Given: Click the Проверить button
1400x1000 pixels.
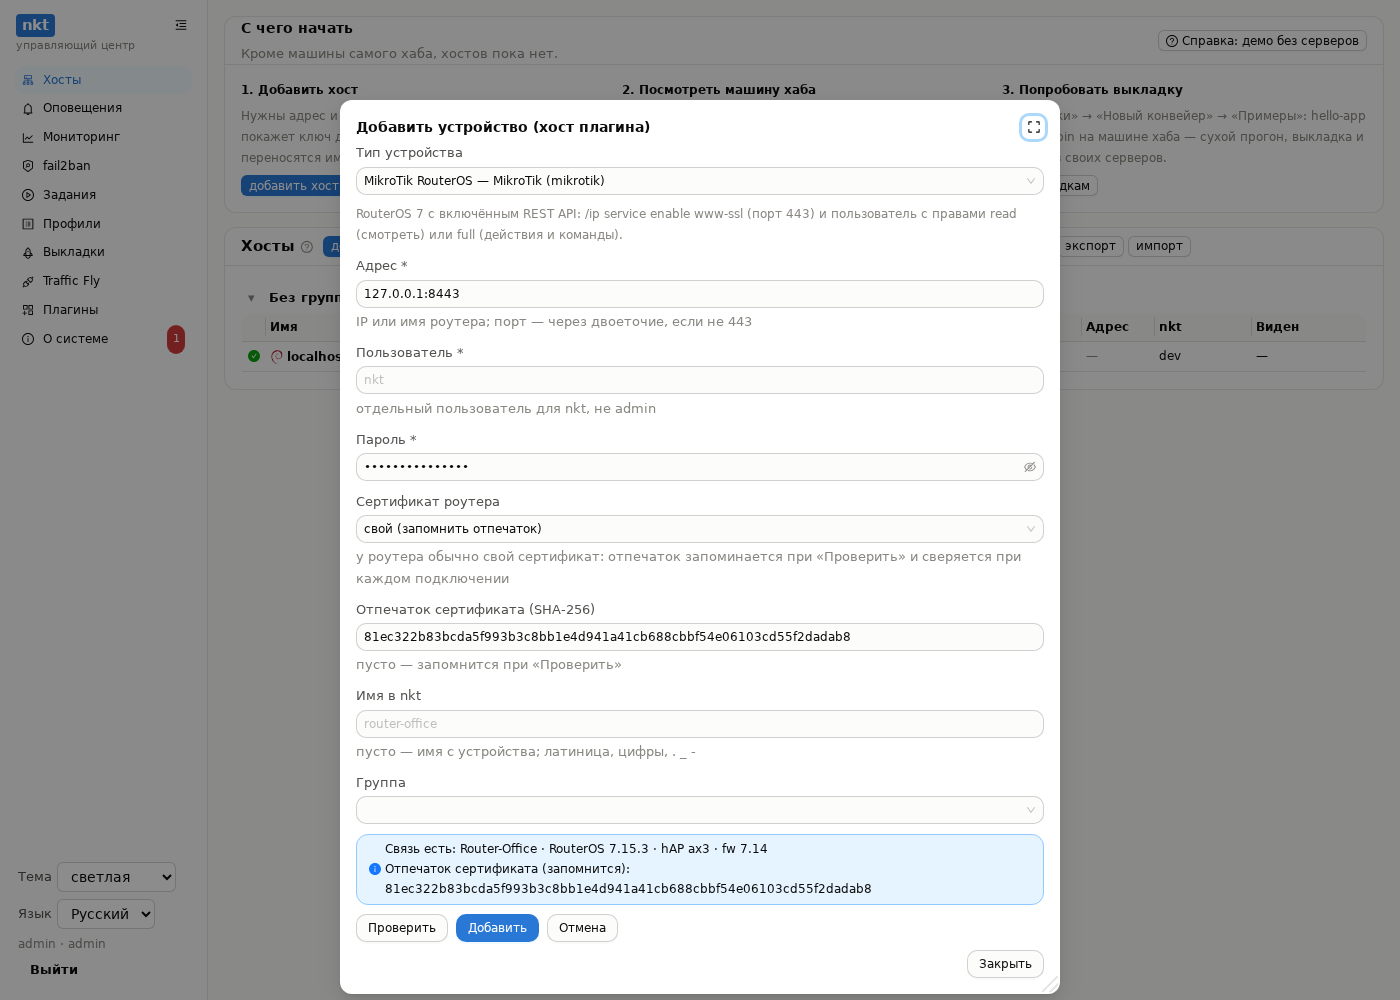Looking at the screenshot, I should [x=401, y=928].
